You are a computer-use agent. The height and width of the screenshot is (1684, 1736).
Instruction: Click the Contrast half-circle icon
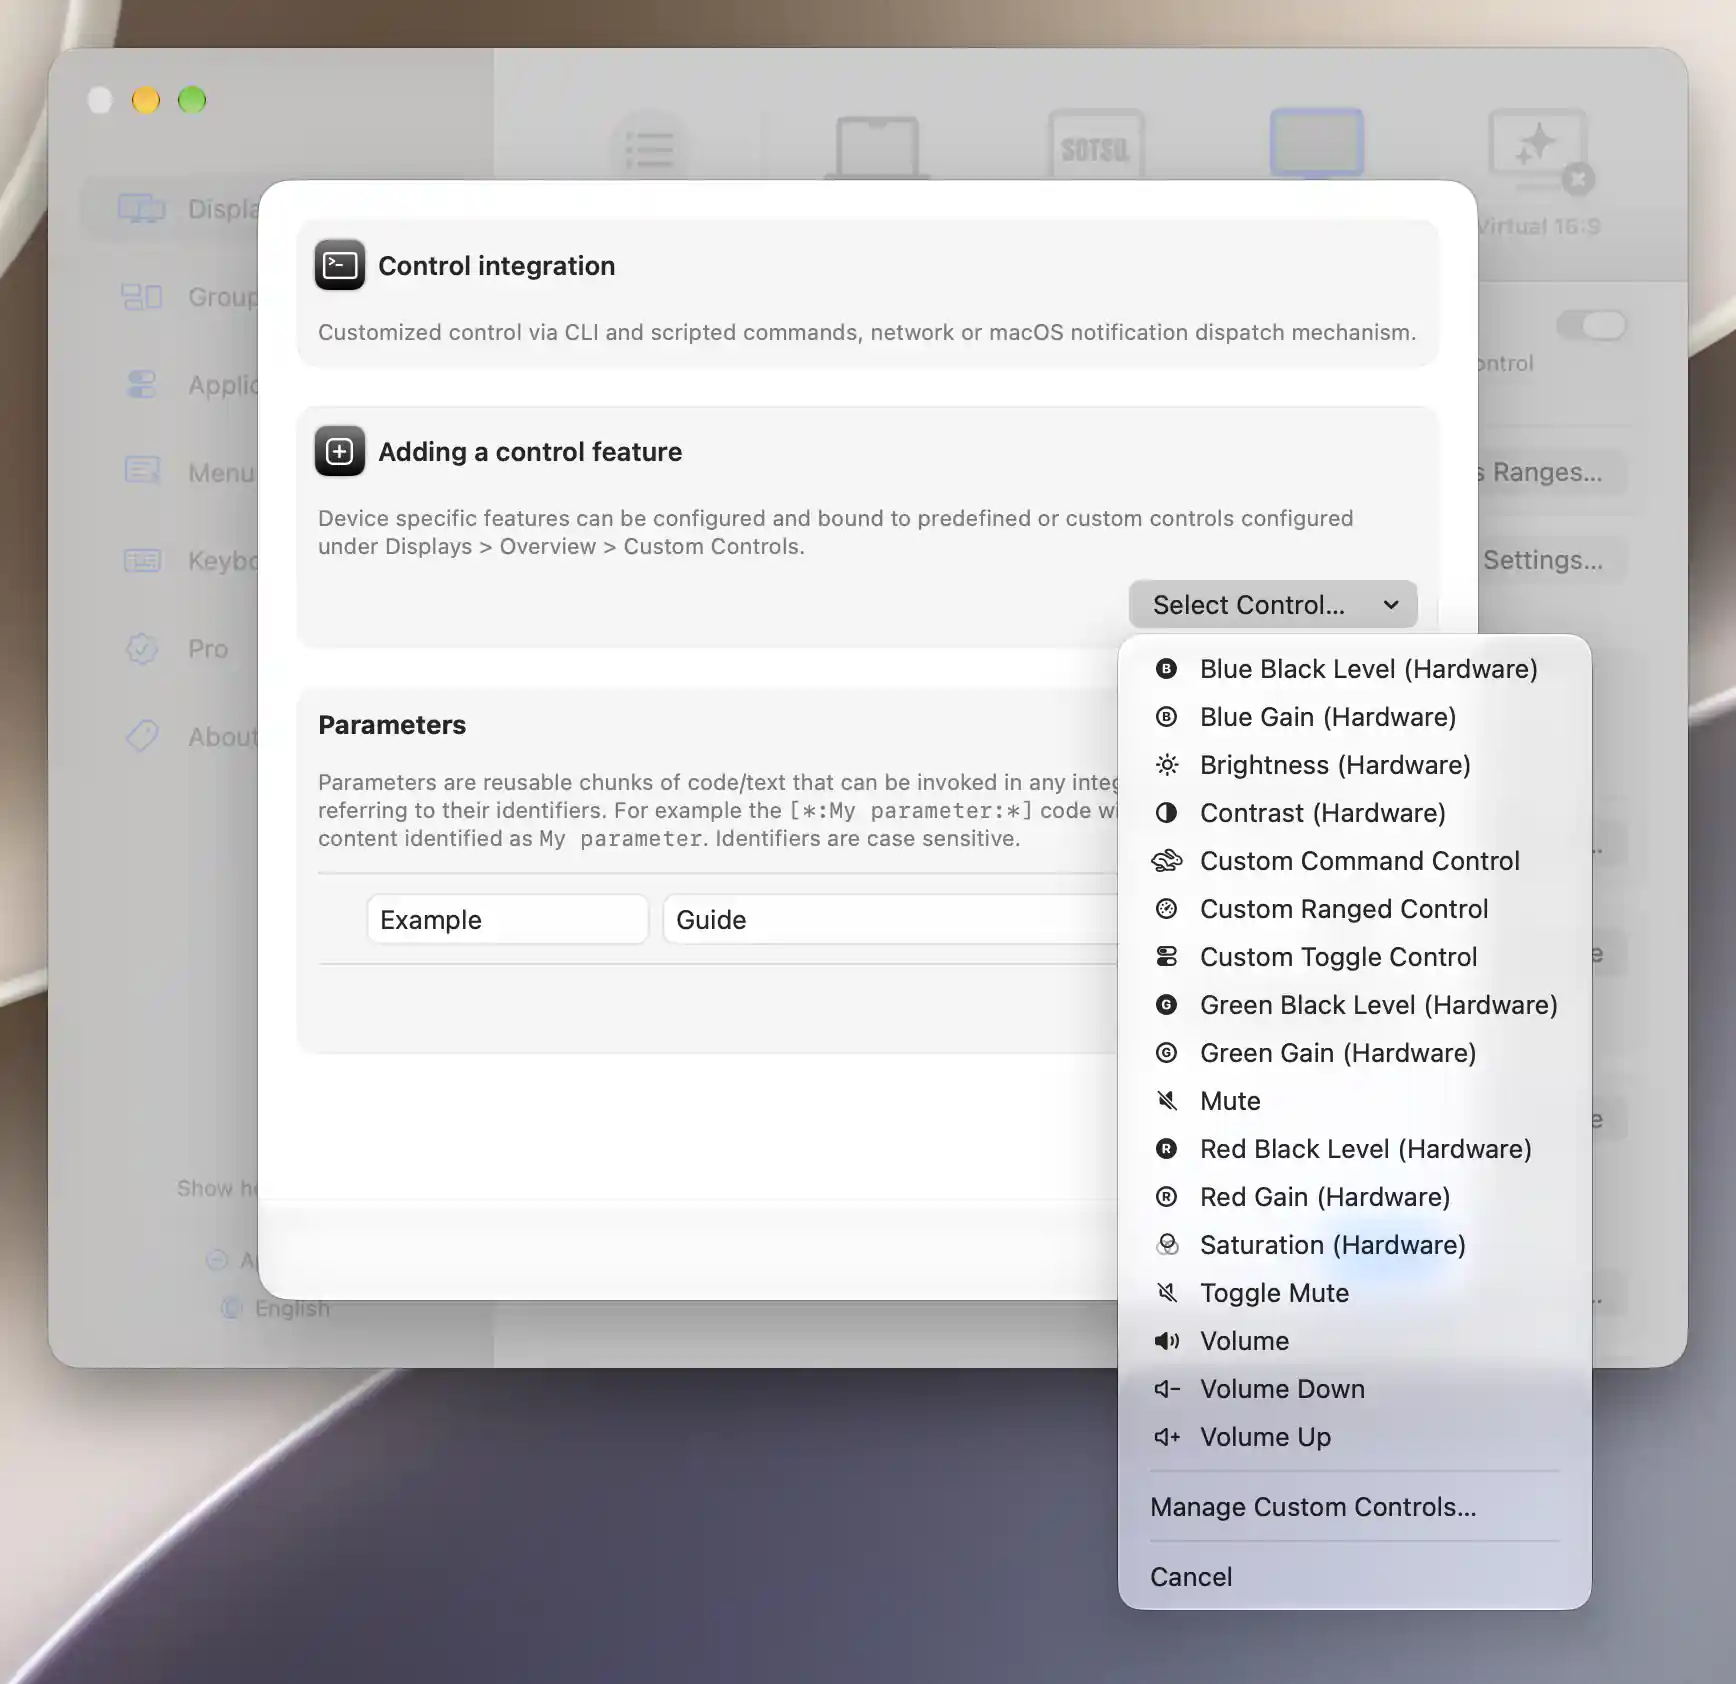pos(1166,813)
